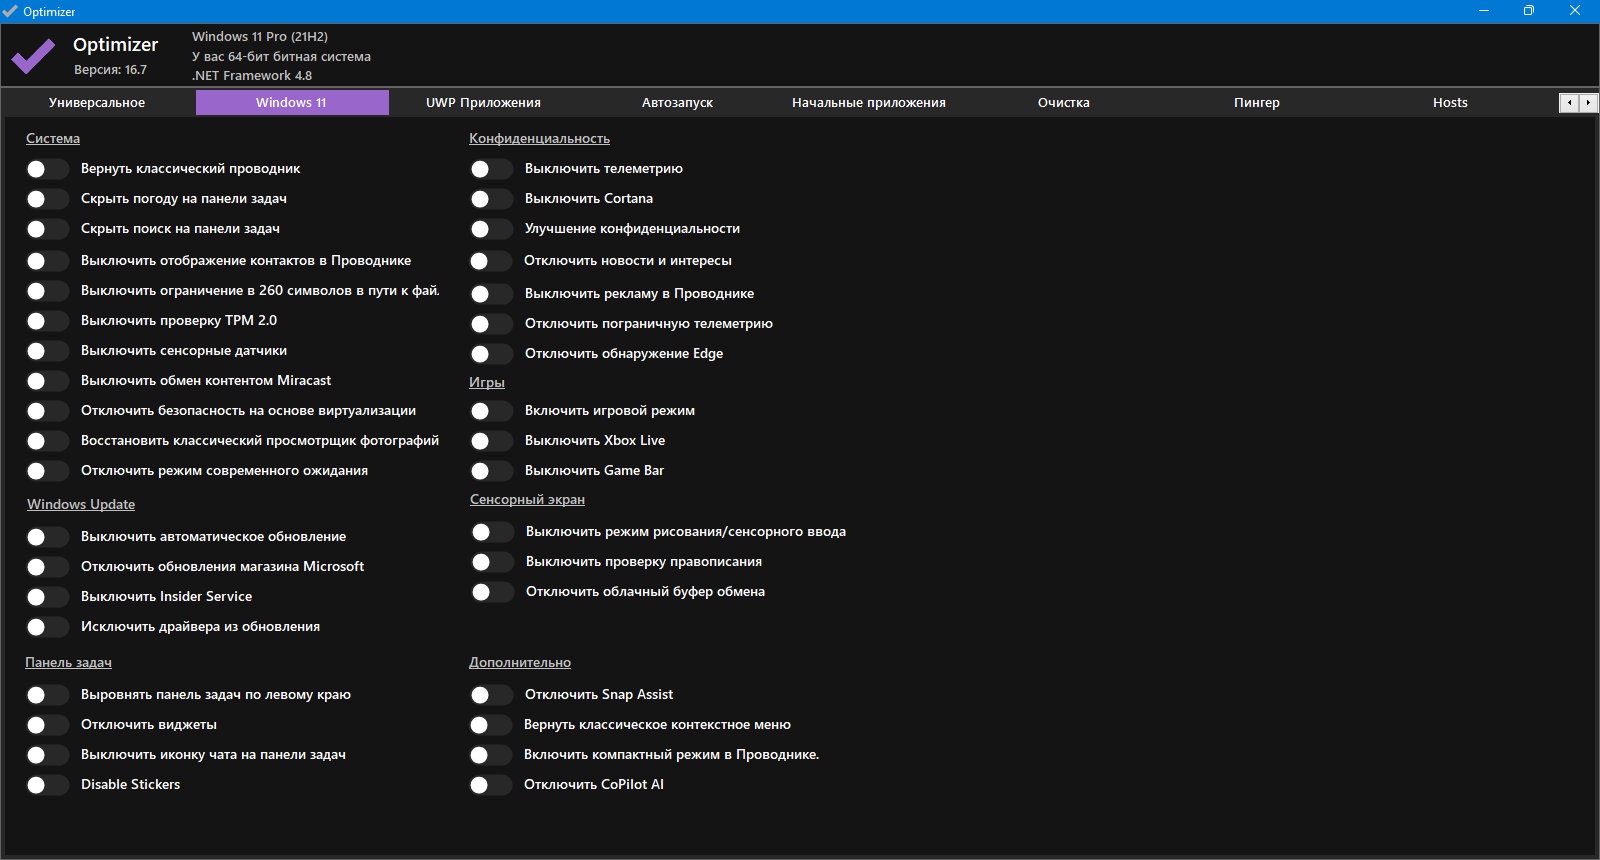Toggle Выключить обмен контентом Miracast

(x=47, y=381)
